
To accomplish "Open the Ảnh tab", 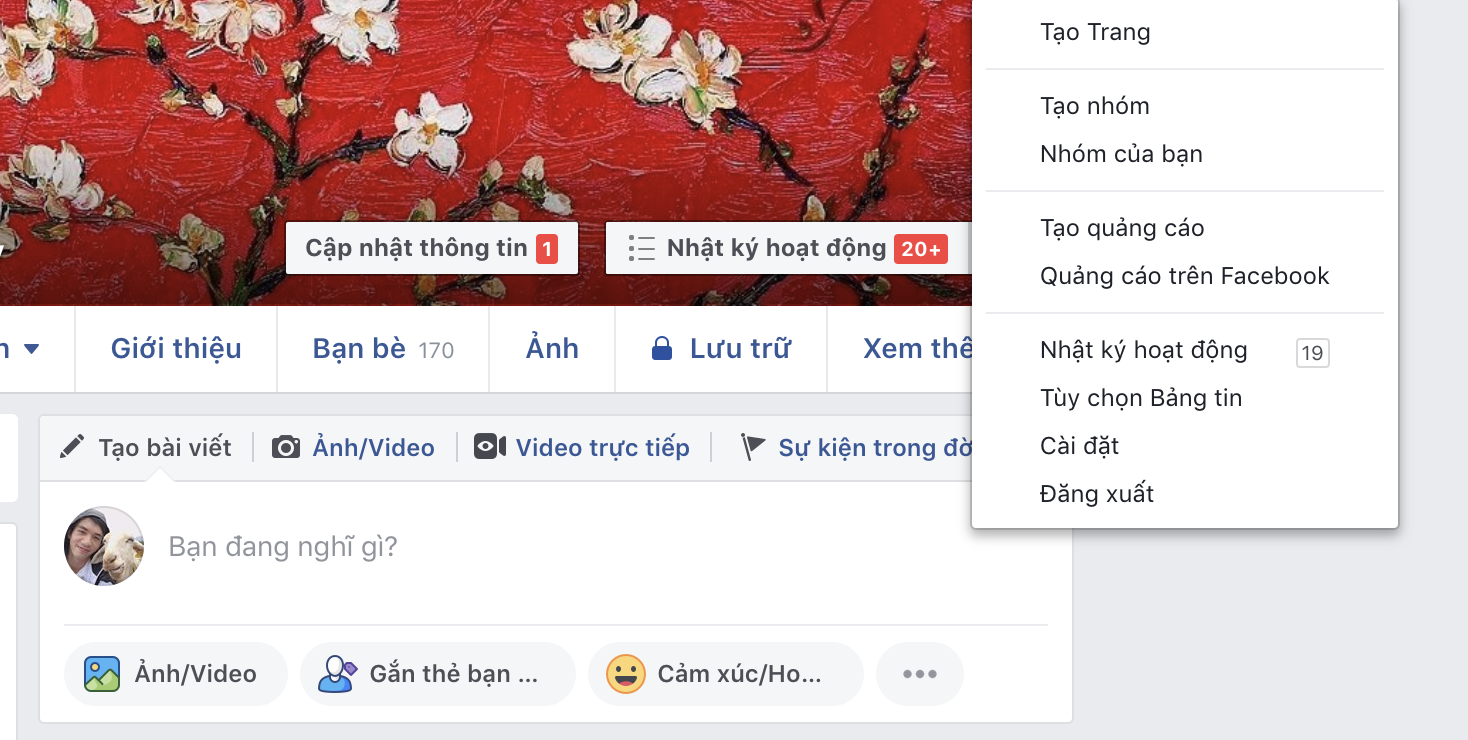I will (x=552, y=349).
